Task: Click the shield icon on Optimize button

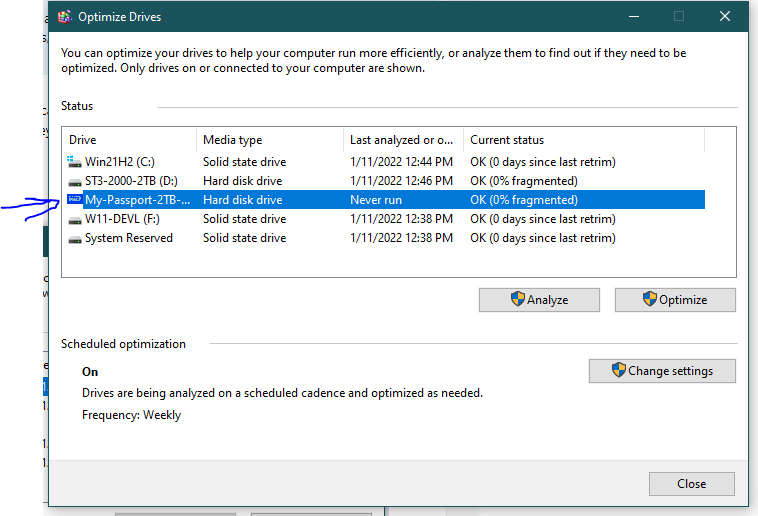Action: click(x=650, y=299)
